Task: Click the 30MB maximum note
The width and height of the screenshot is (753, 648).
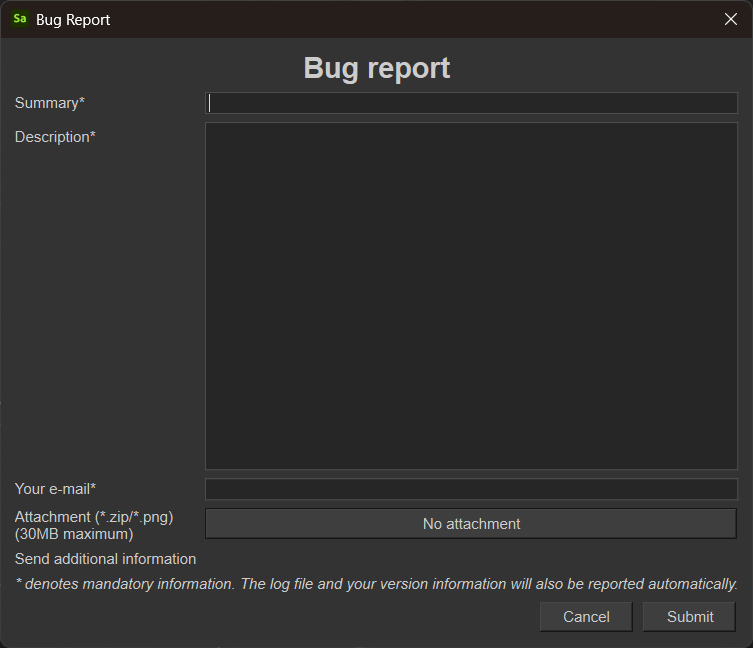Action: pos(74,534)
